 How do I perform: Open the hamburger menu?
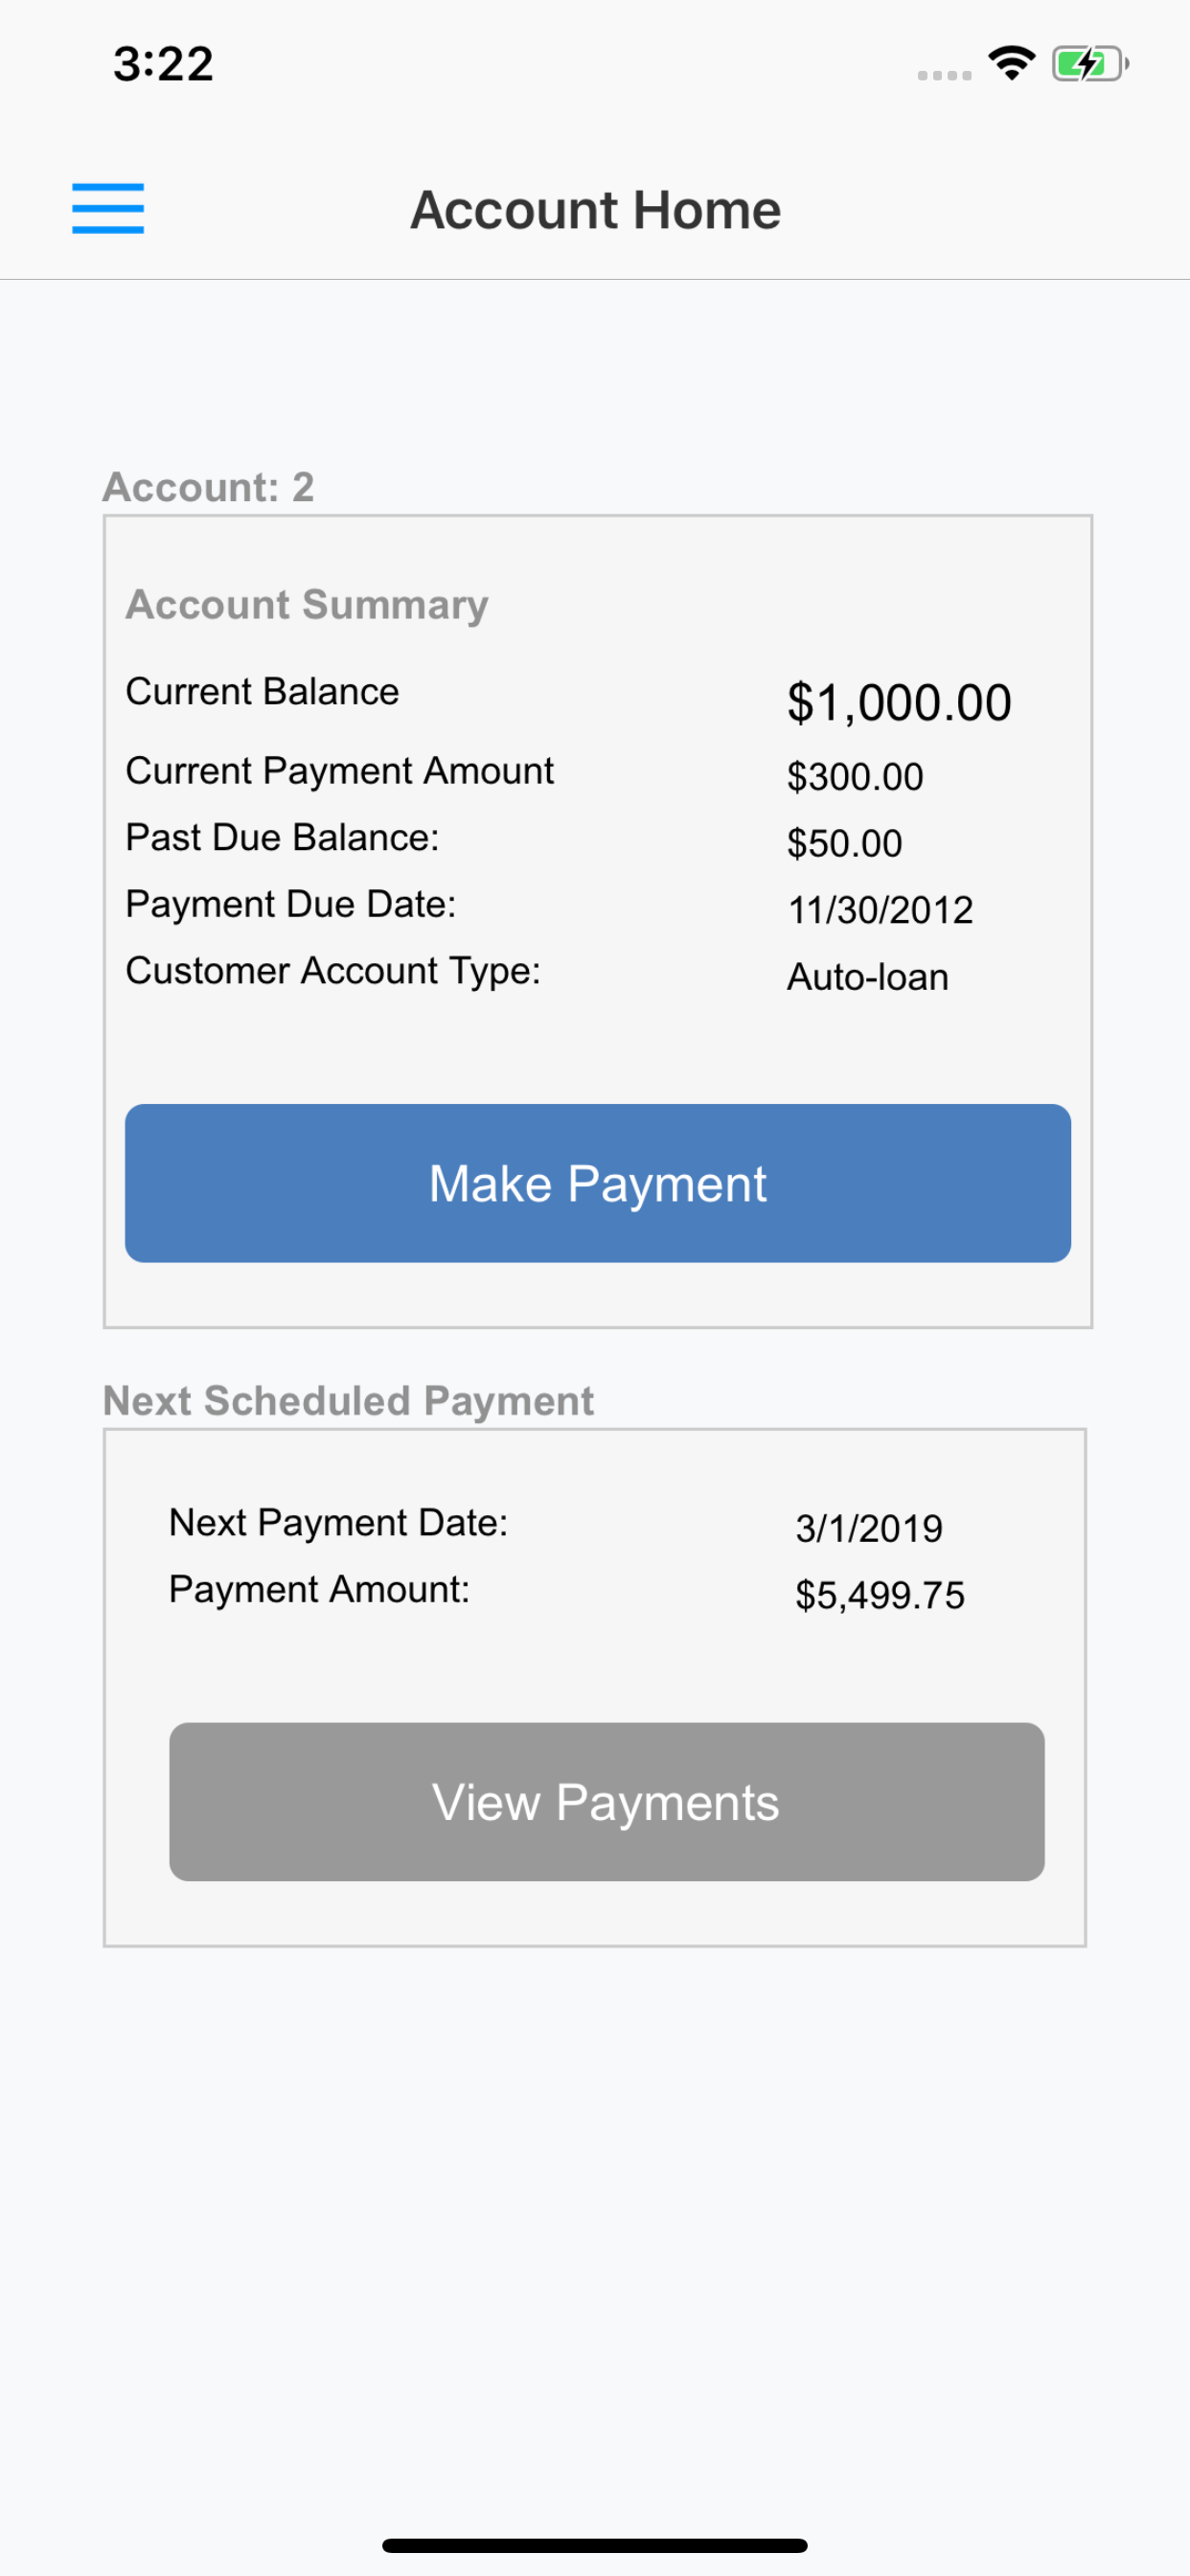(x=108, y=208)
